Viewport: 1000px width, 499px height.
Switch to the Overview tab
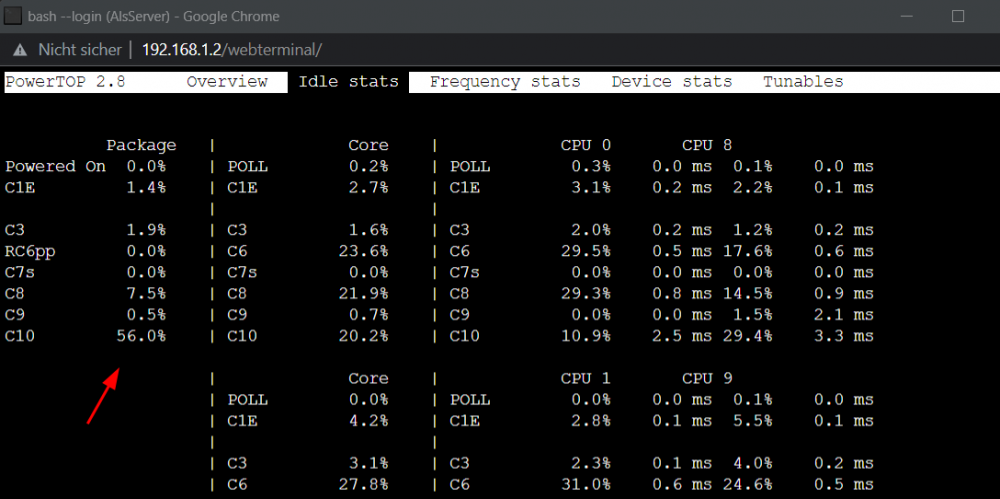point(227,82)
